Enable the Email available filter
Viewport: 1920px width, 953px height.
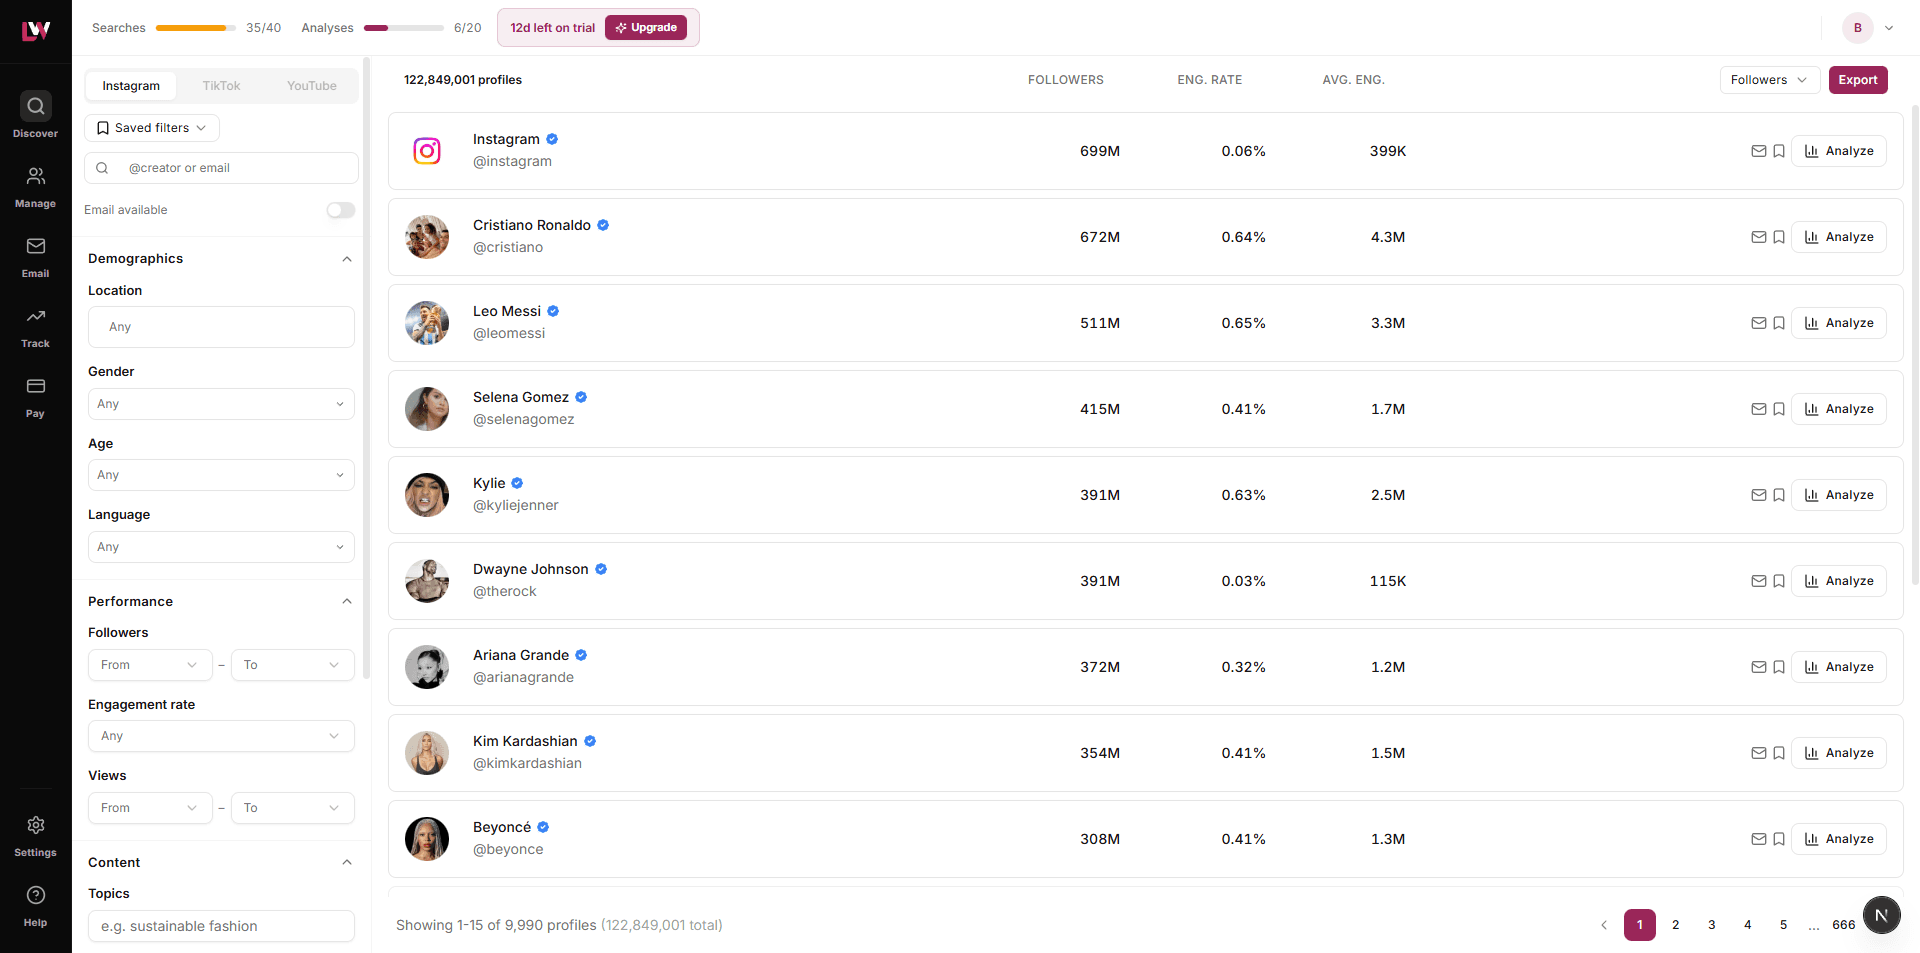pos(340,210)
